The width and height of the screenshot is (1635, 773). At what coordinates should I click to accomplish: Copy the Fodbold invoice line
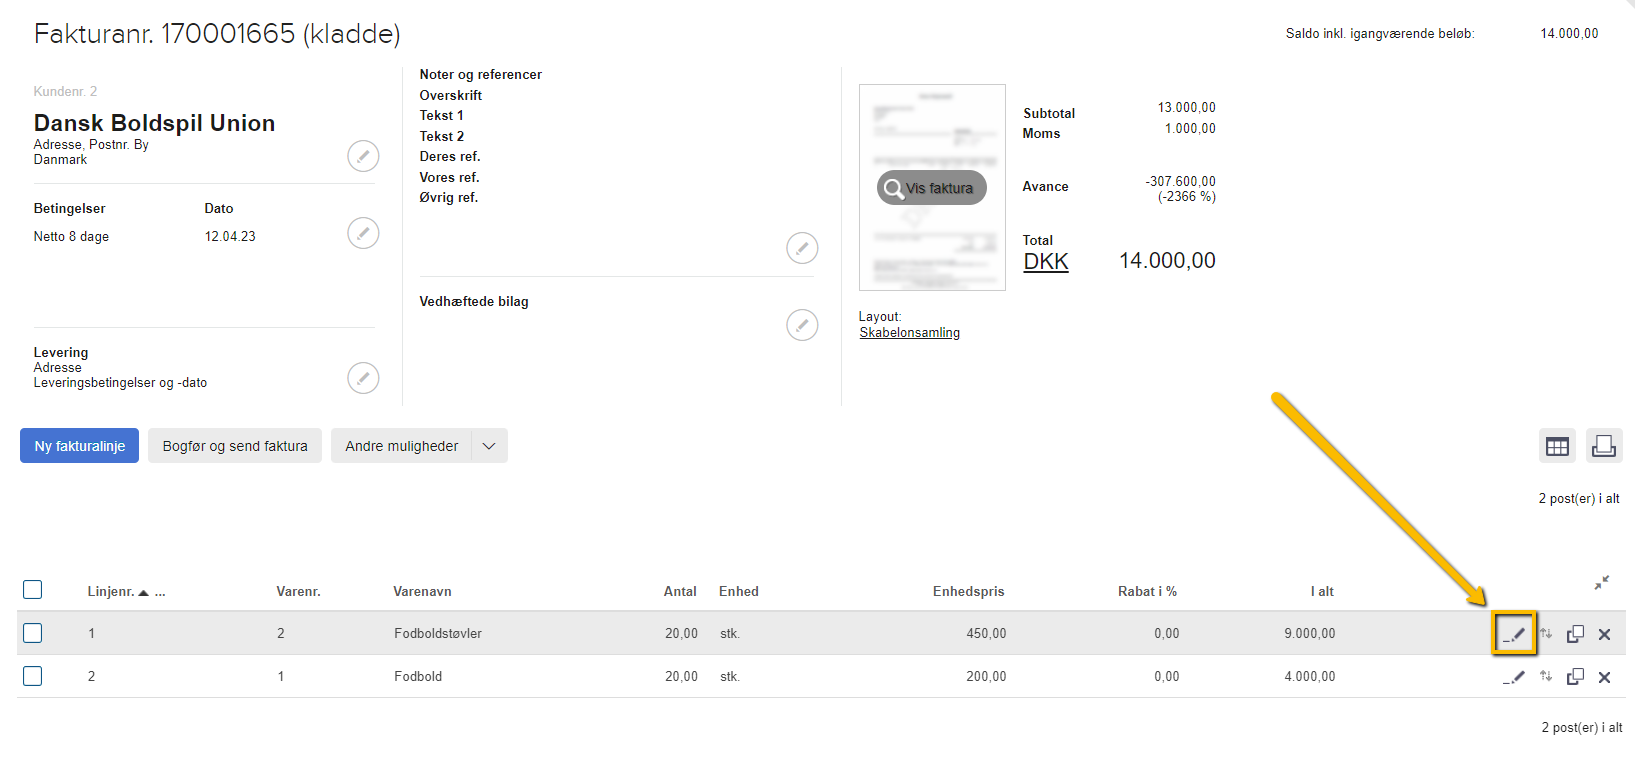tap(1575, 677)
